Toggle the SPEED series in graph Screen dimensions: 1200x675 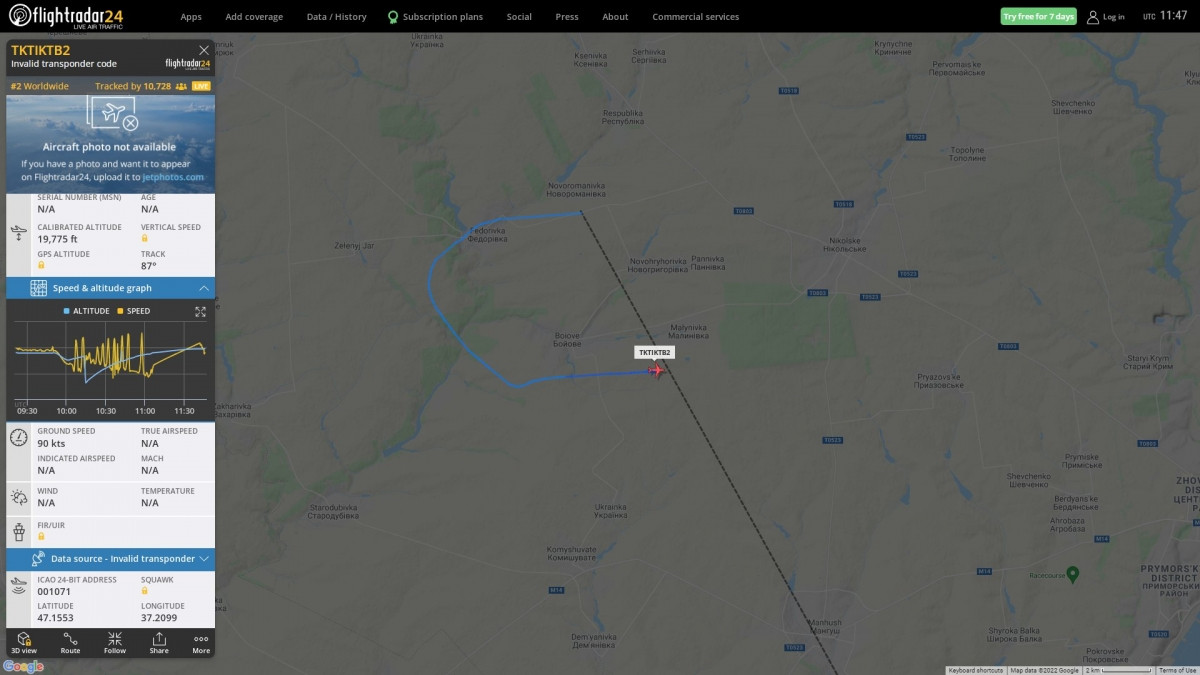coord(134,311)
